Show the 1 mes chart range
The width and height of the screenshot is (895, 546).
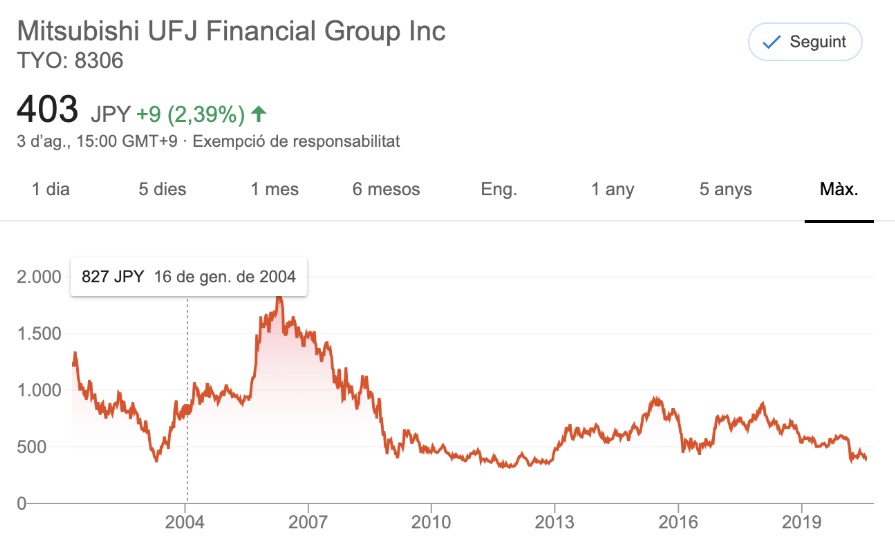(275, 189)
